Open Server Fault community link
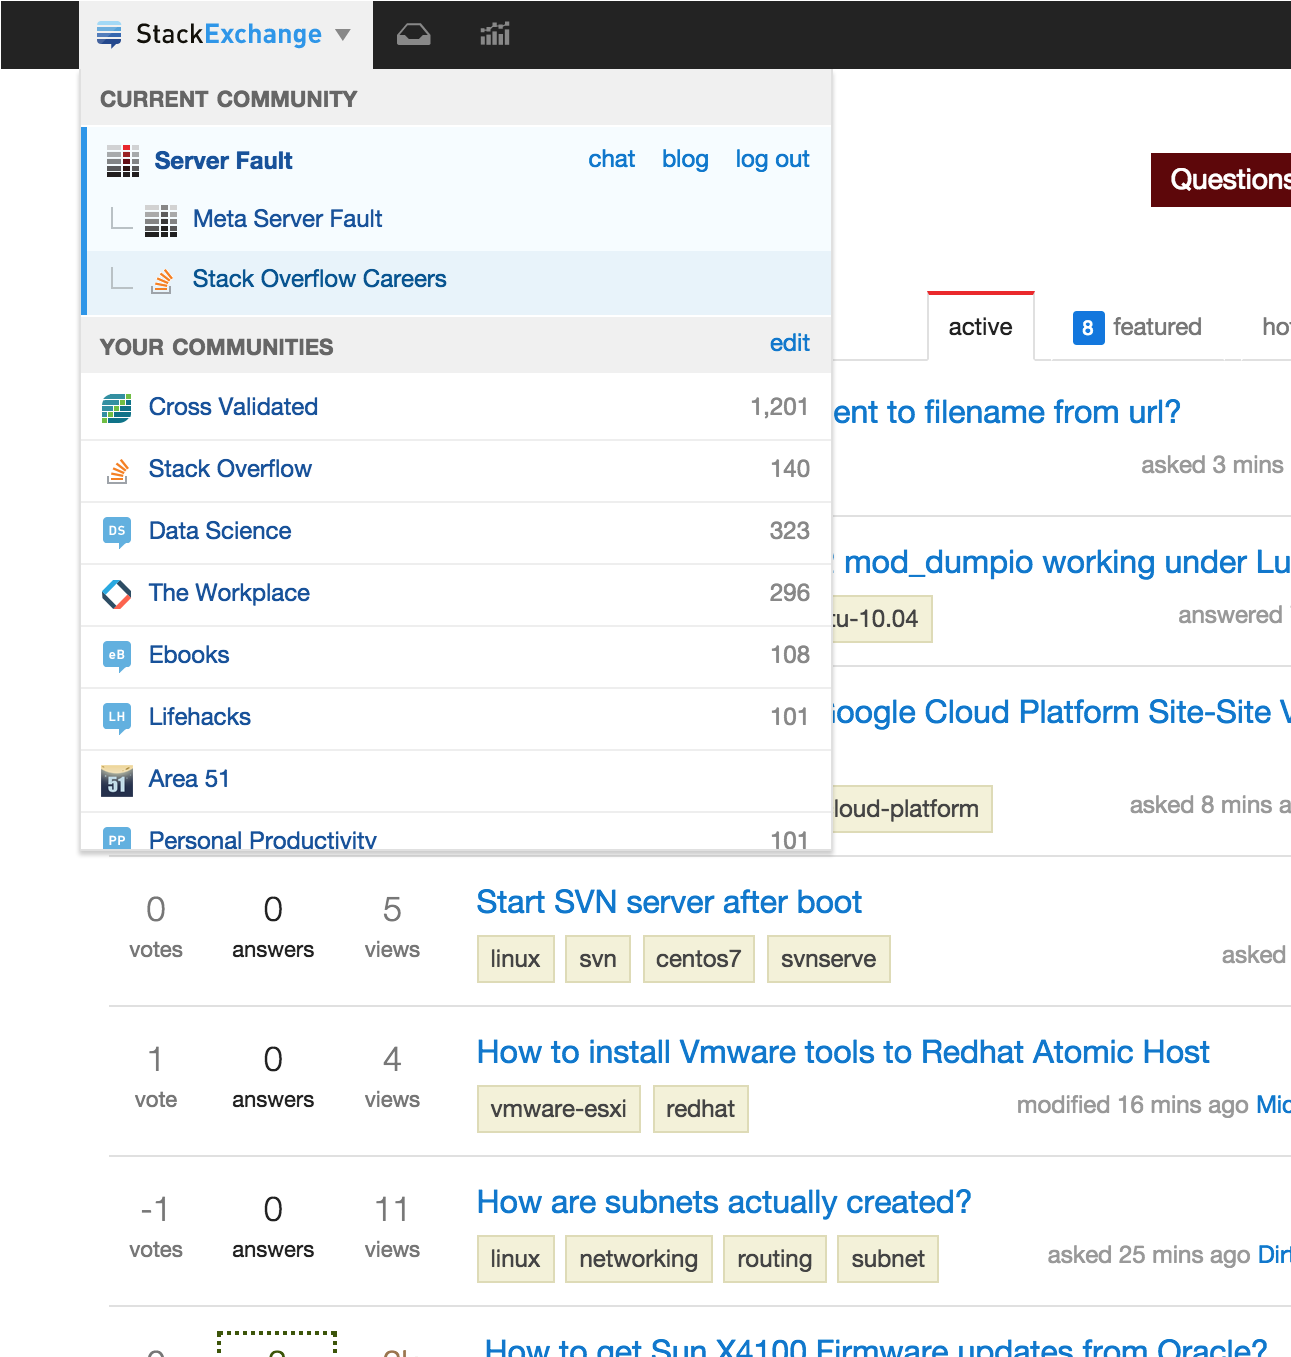Screen dimensions: 1291x1357 coord(223,161)
